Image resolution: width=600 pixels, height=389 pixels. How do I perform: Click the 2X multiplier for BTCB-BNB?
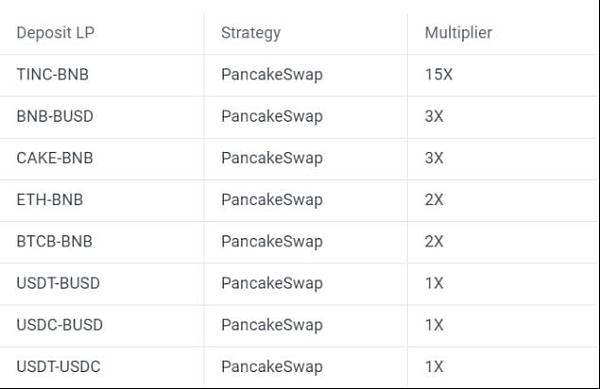coord(434,241)
